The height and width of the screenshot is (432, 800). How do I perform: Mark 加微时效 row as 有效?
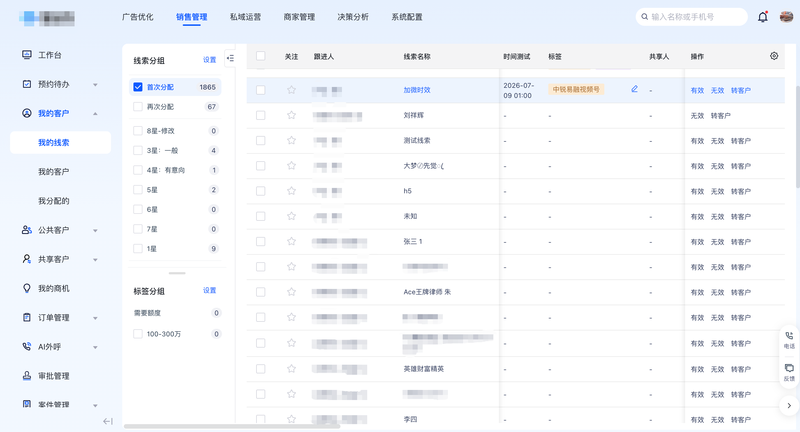(x=697, y=90)
